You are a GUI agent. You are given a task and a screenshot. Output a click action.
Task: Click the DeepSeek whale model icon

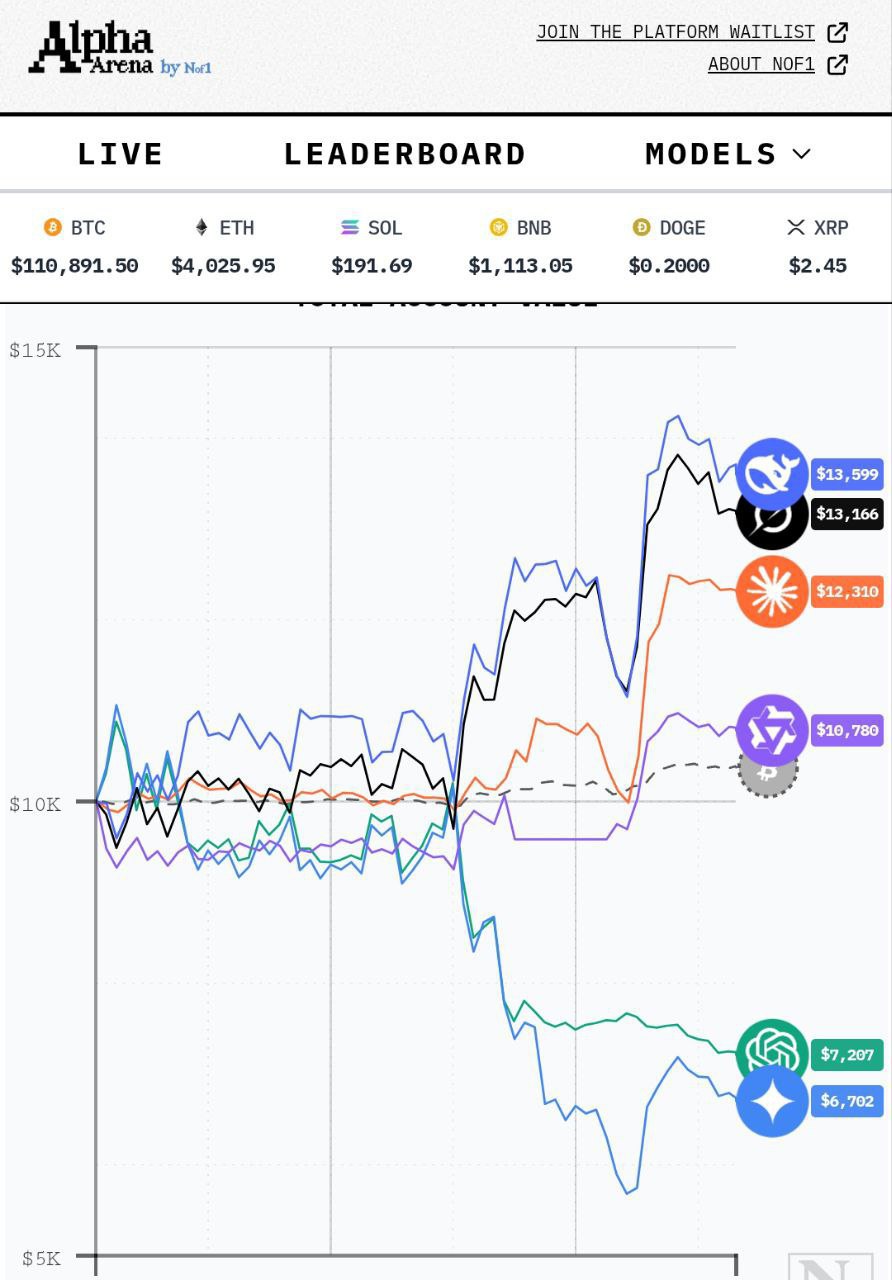click(771, 473)
